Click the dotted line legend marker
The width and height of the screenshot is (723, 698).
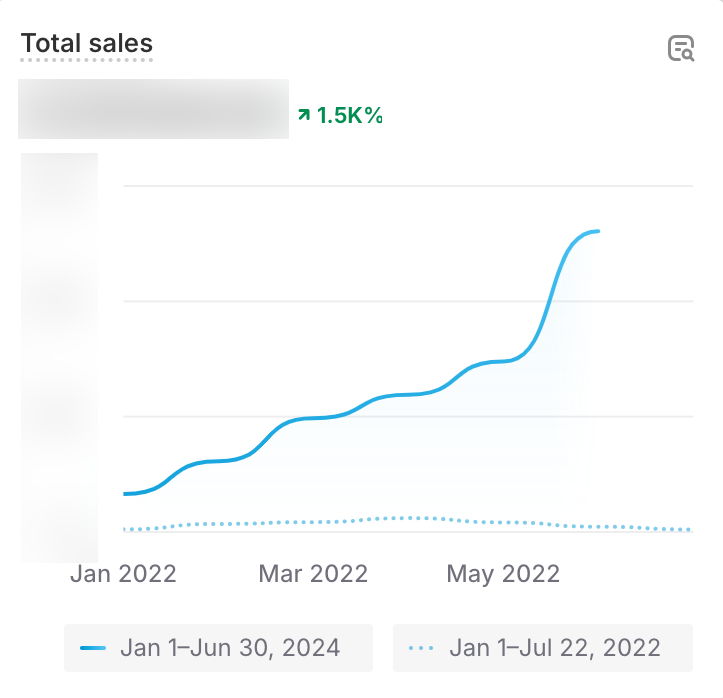tap(421, 648)
